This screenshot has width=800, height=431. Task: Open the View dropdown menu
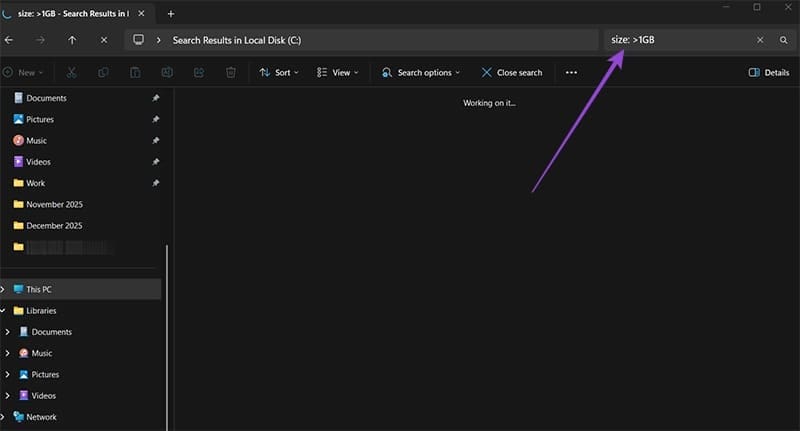click(338, 73)
